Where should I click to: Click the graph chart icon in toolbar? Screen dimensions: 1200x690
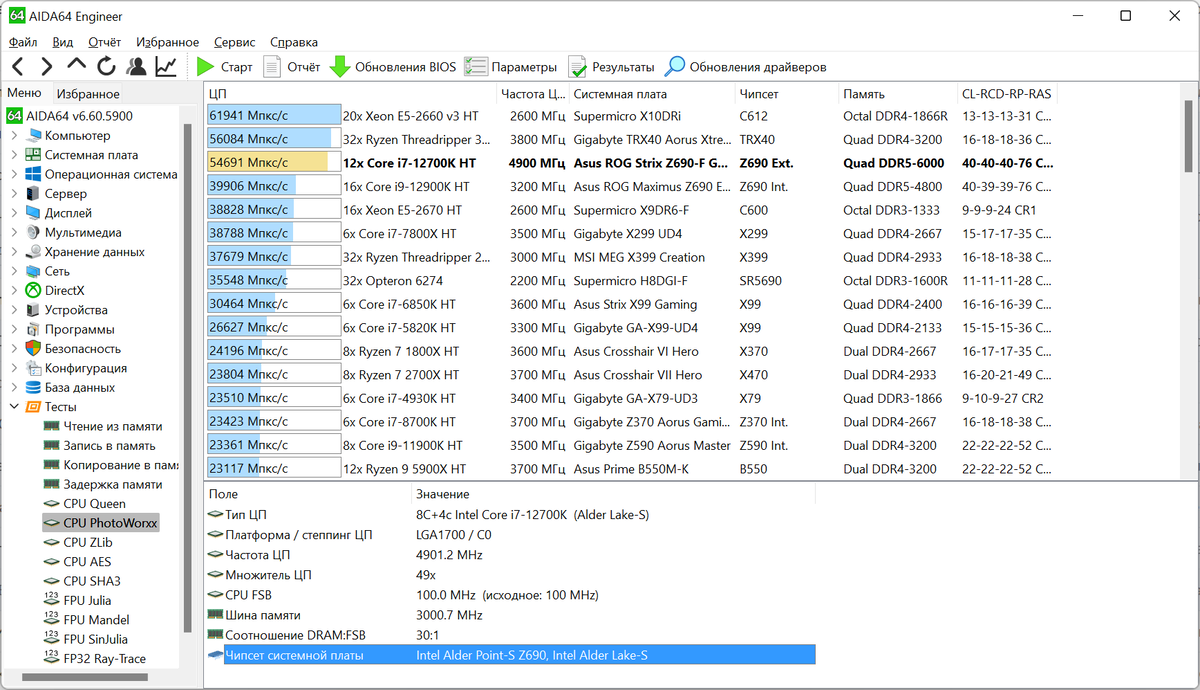coord(166,67)
